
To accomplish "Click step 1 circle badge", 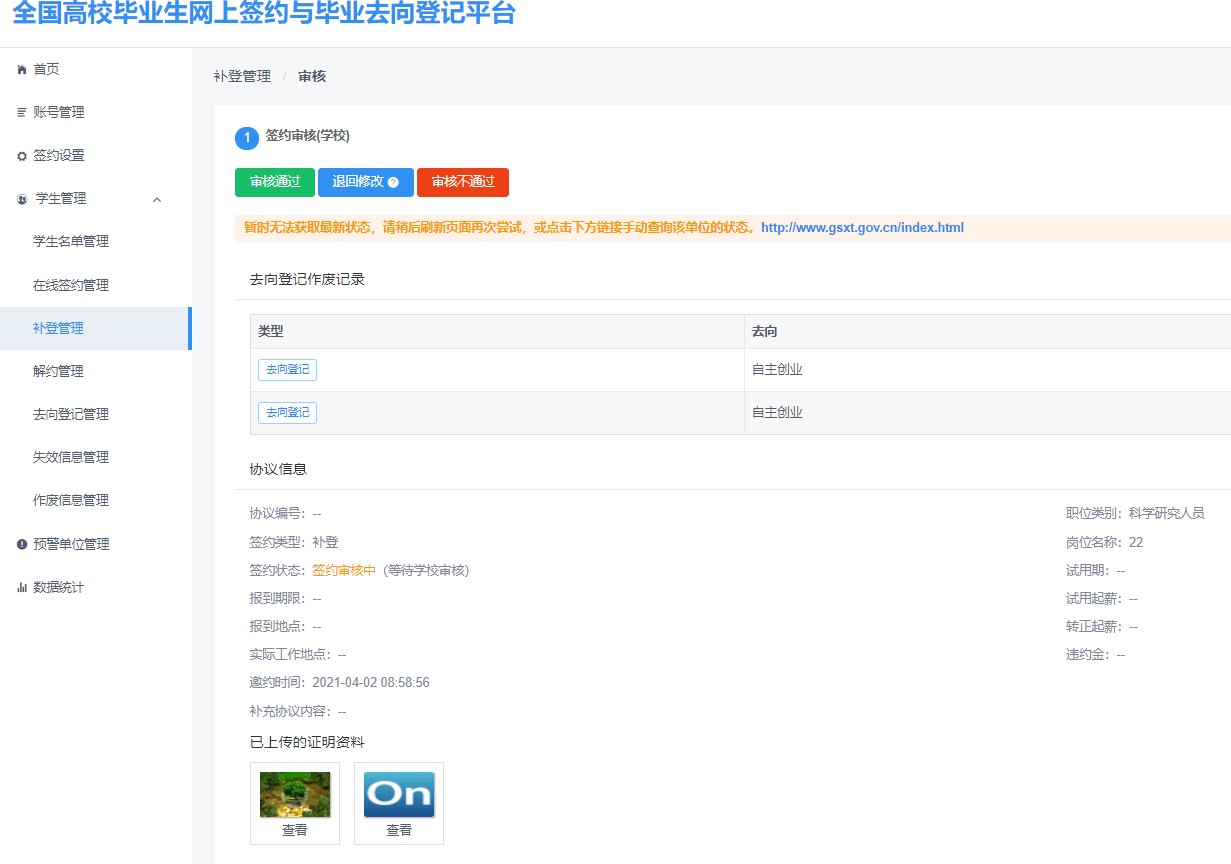I will pos(246,138).
